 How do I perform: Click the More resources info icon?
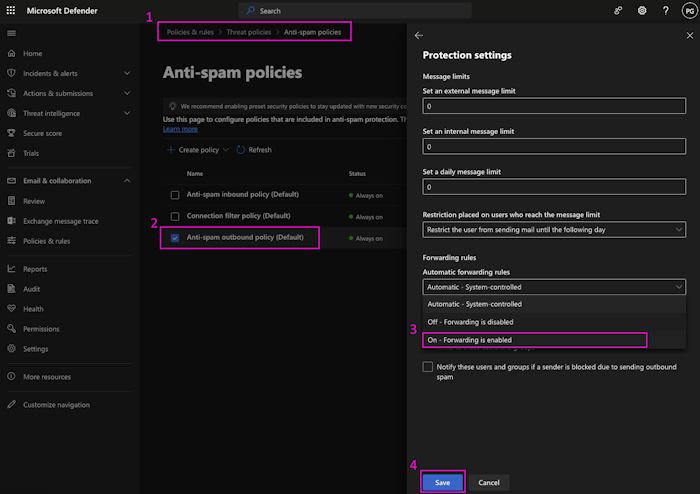tap(12, 377)
